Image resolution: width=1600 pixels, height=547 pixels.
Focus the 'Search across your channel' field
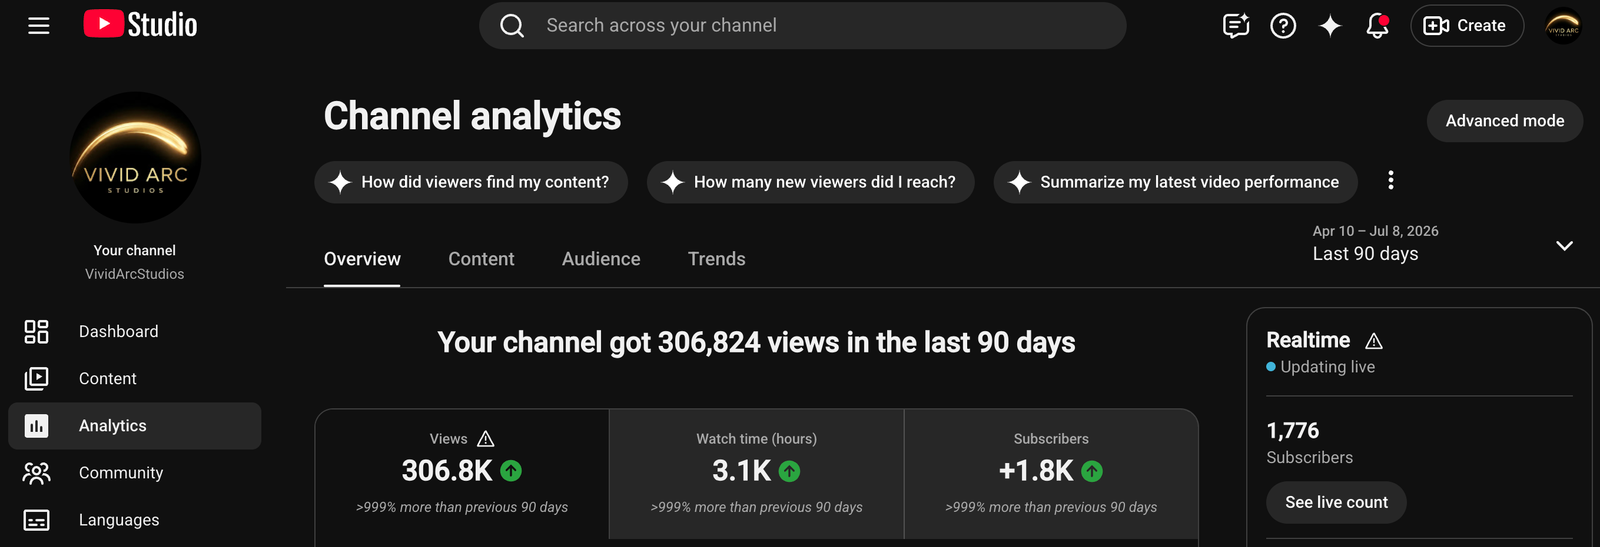click(803, 26)
